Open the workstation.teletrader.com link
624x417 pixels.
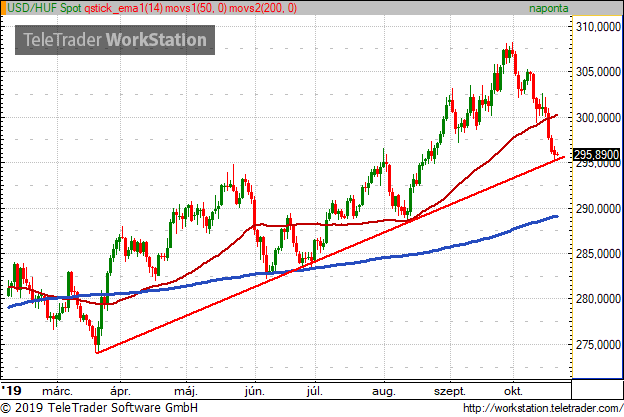543,408
